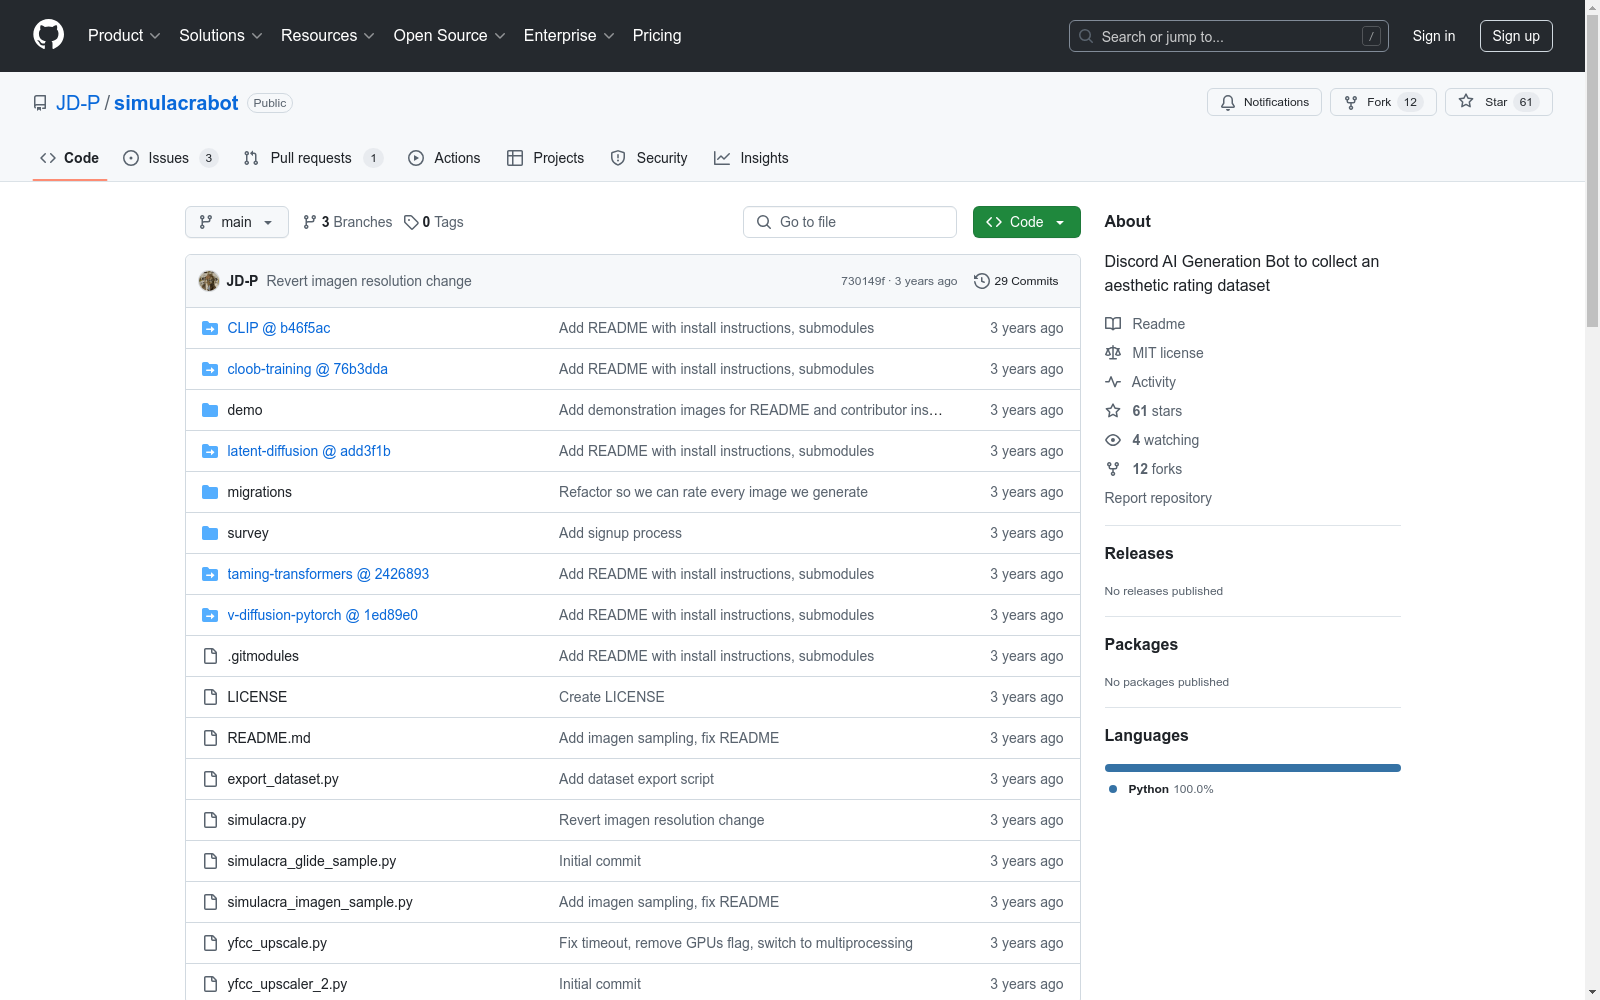Viewport: 1600px width, 1000px height.
Task: Click the demo folder icon
Action: point(210,410)
